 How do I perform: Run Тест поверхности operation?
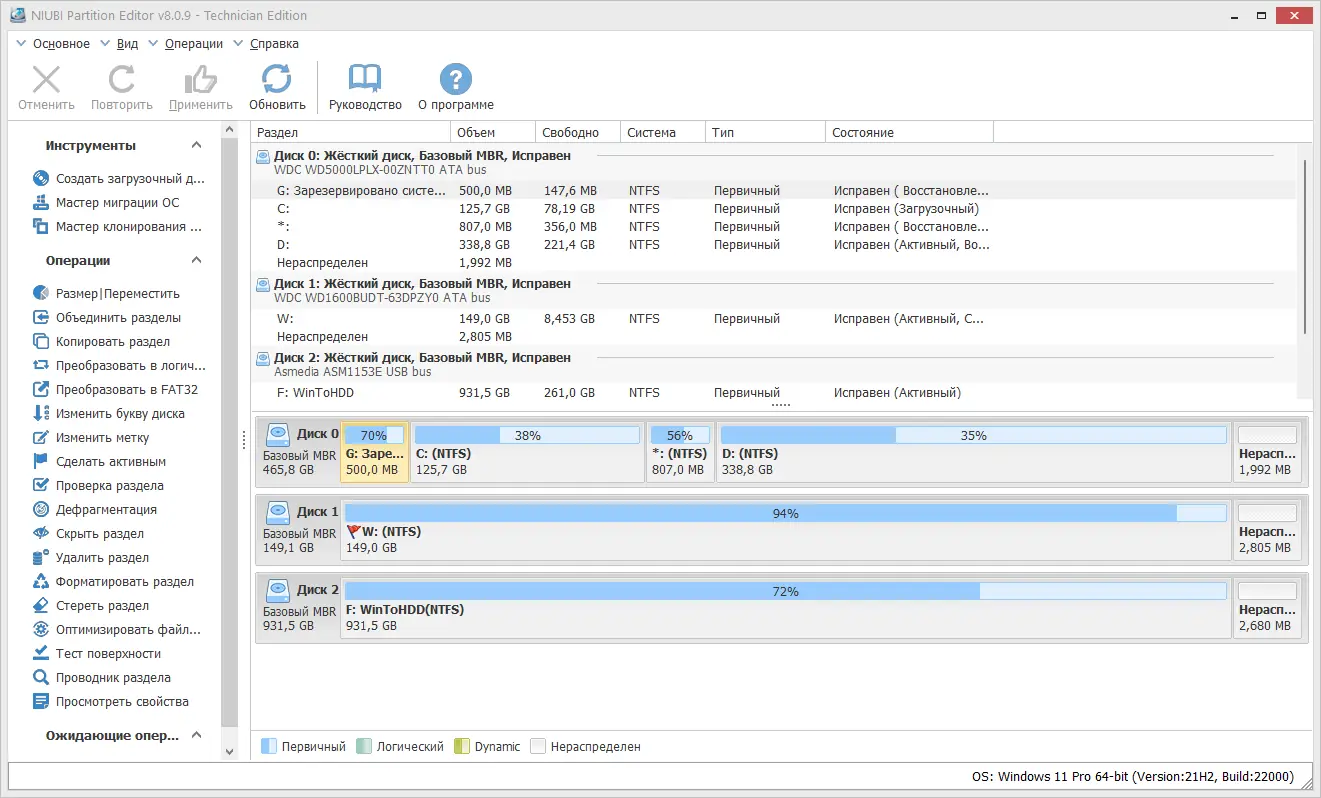[97, 654]
